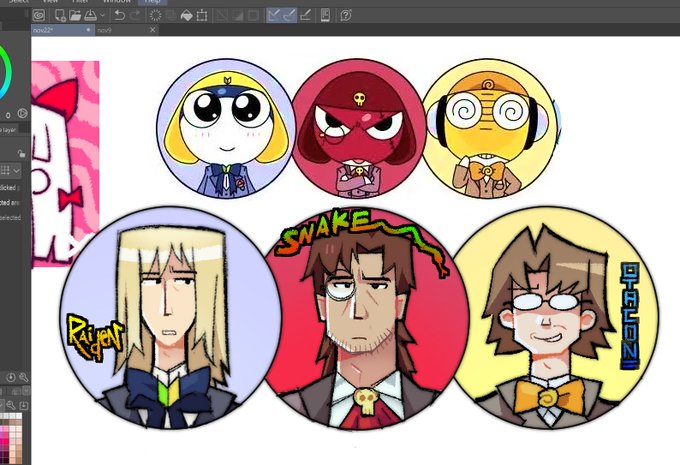Click the red Giroro frog badge

pos(358,129)
